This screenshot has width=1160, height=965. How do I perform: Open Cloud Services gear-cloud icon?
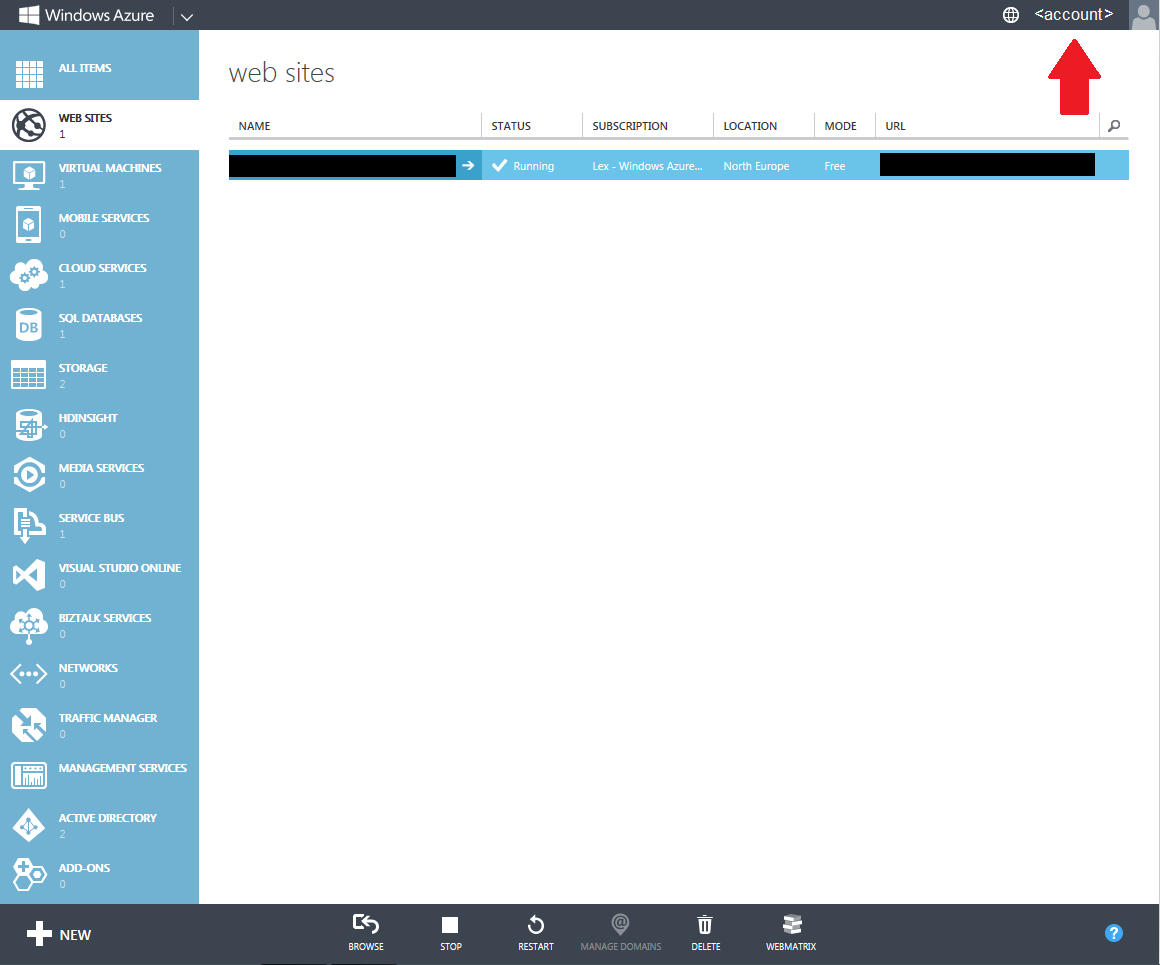click(29, 275)
